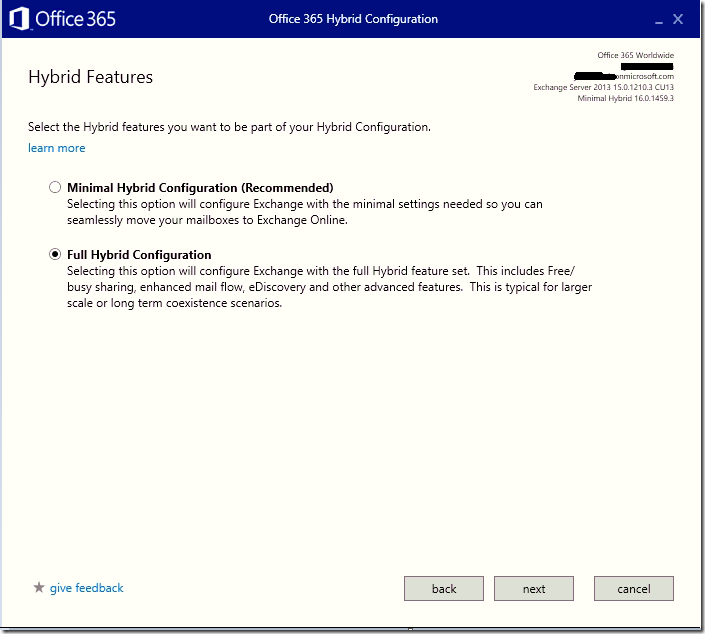Click Minimal Hybrid Configuration (Recommended) label
The height and width of the screenshot is (634, 705).
coord(200,188)
